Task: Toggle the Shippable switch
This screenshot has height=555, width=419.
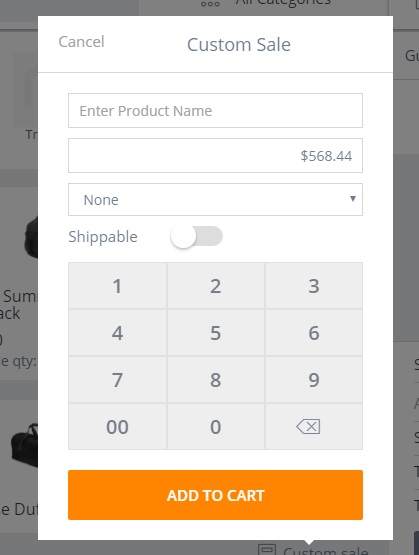Action: coord(196,236)
